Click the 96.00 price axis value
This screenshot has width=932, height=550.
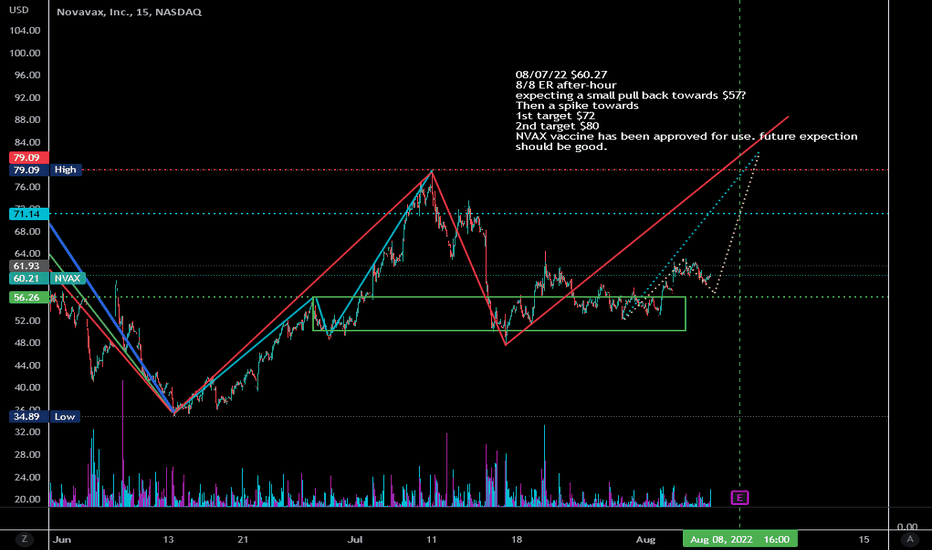pos(27,76)
